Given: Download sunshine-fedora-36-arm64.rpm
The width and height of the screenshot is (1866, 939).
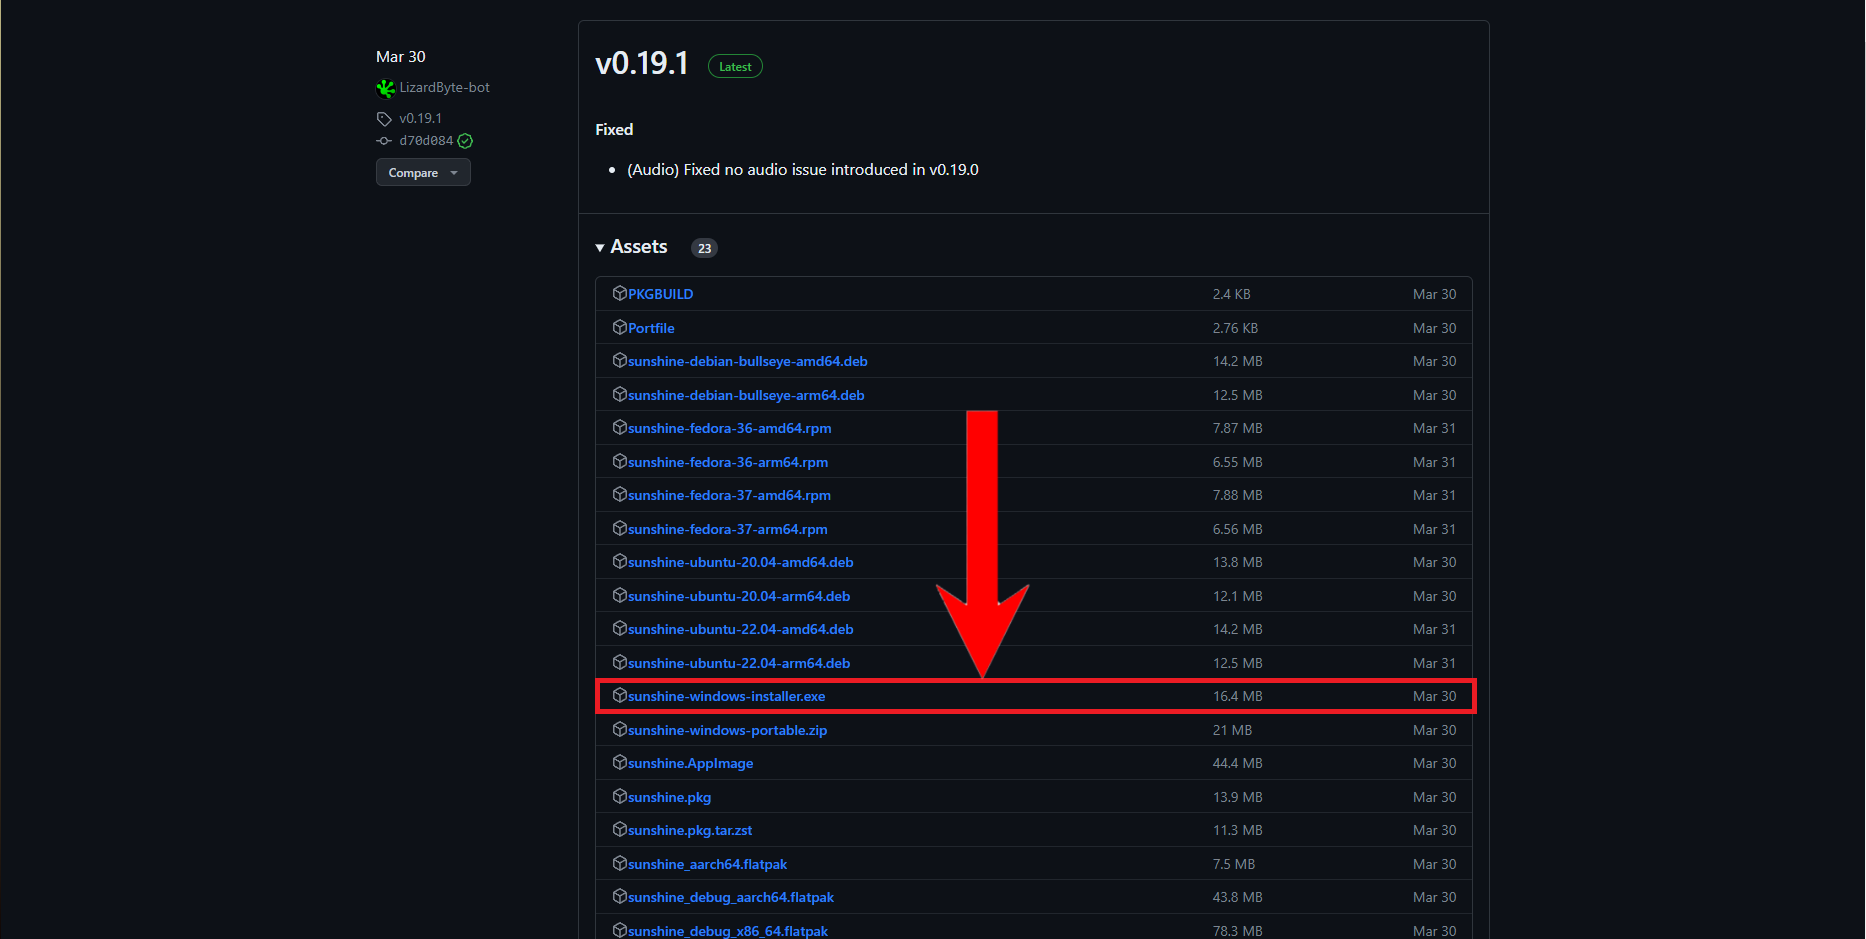Looking at the screenshot, I should [x=728, y=462].
